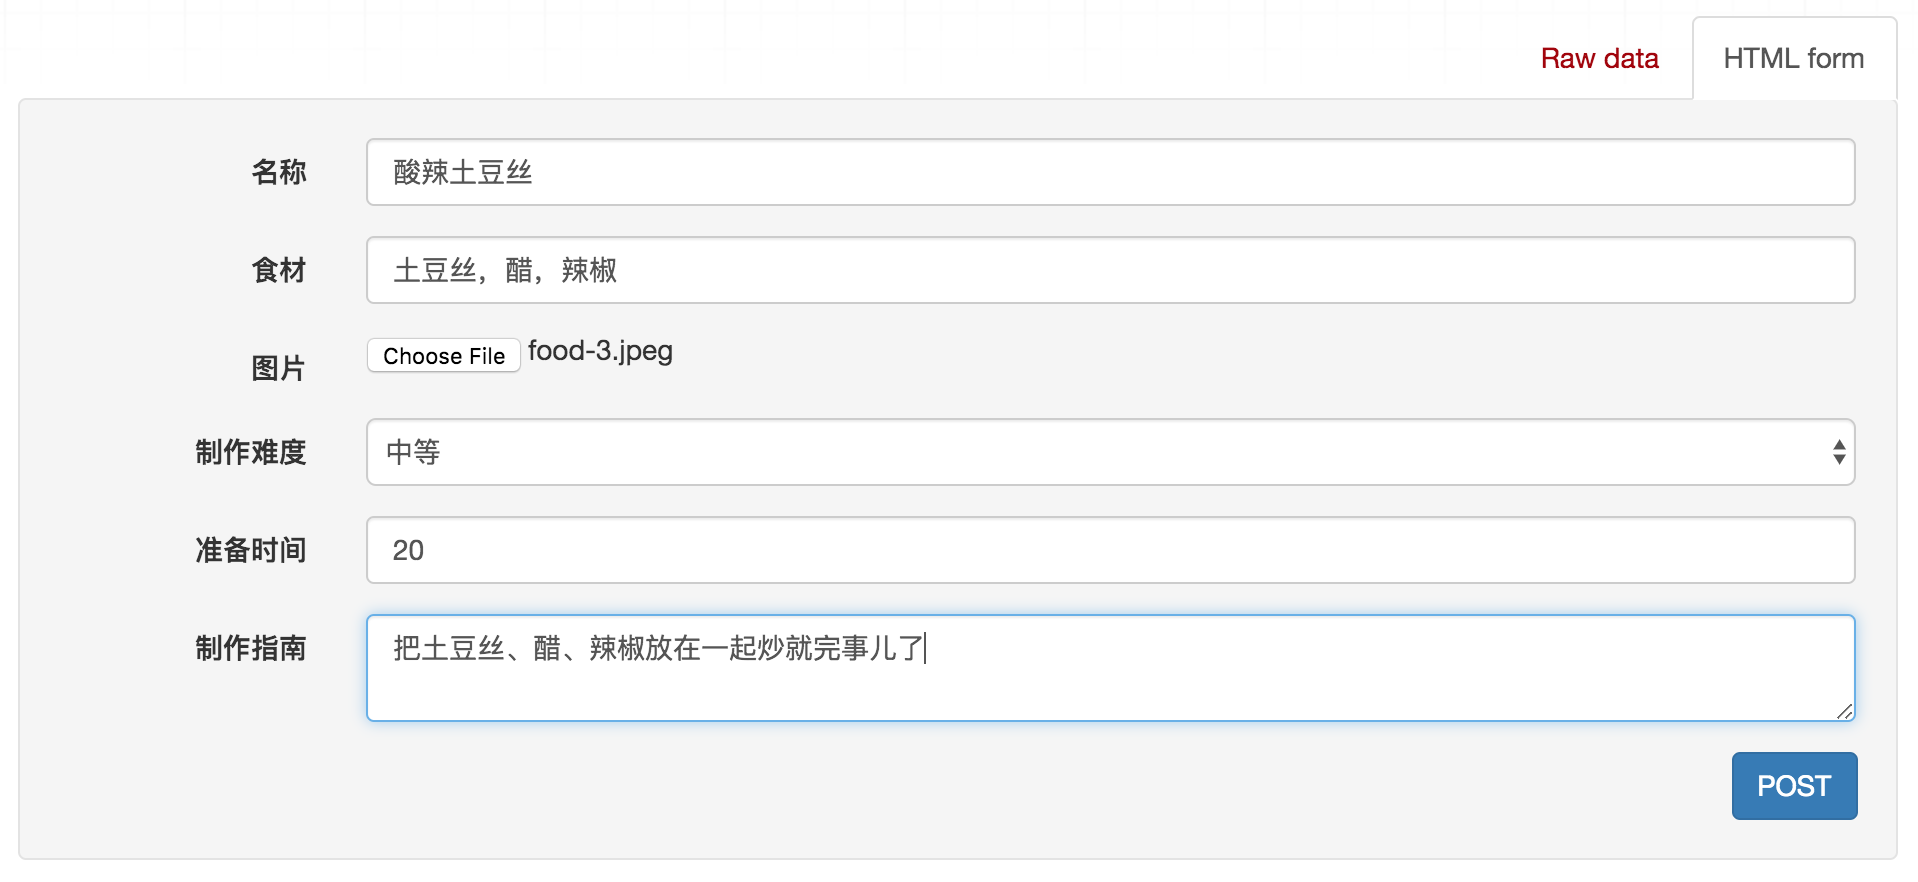Click the 食材 field label

pyautogui.click(x=279, y=270)
